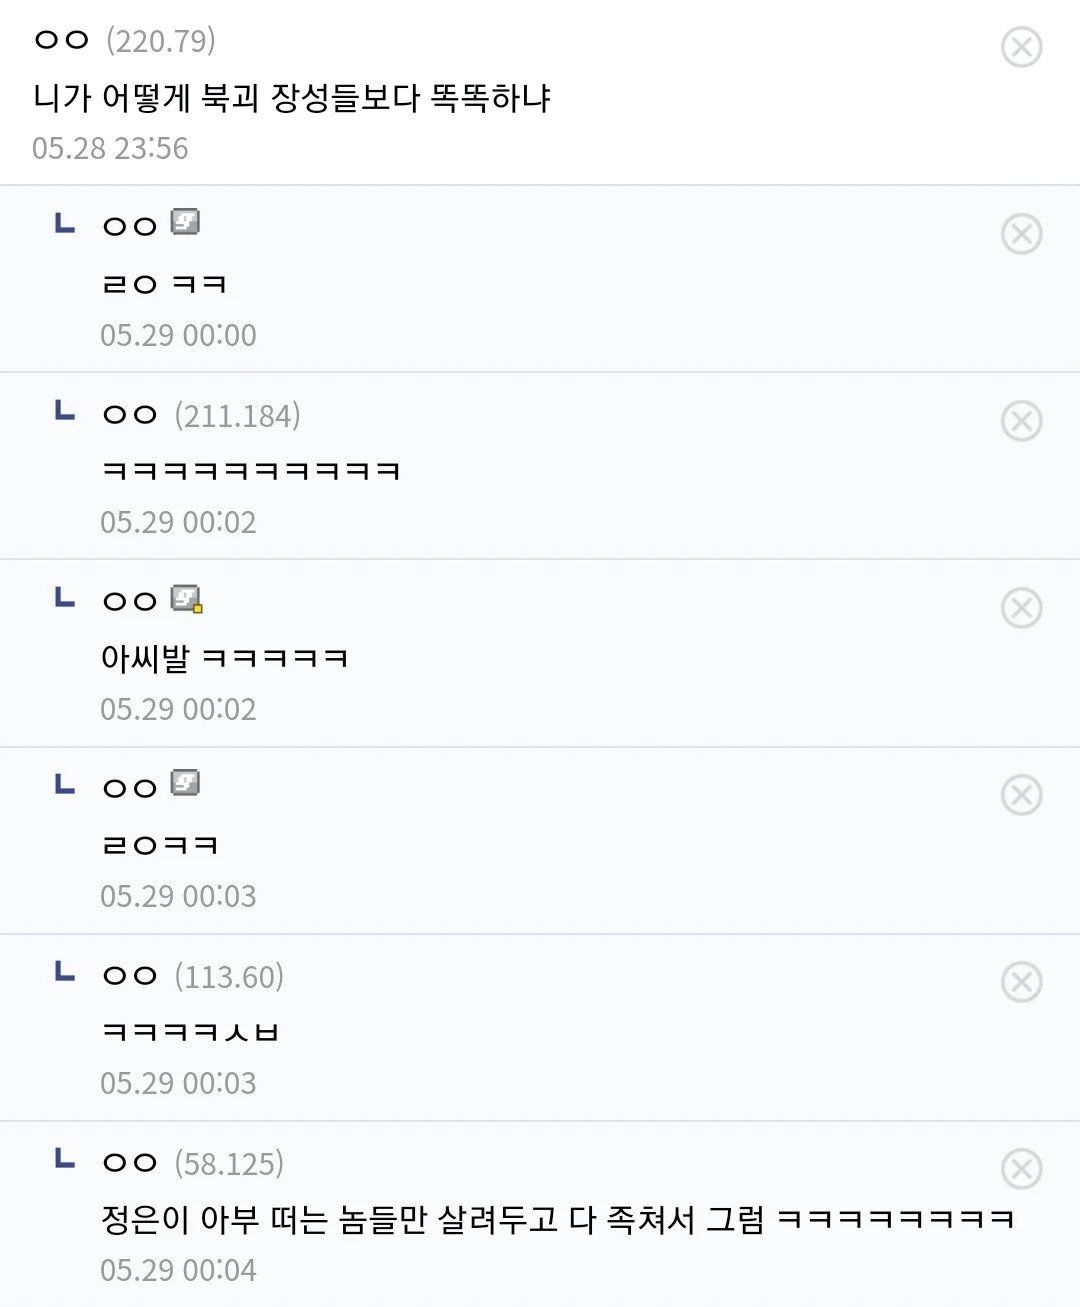Open gallog icon on 00:03 'ㄹㅇㅋㅋ' reply
The width and height of the screenshot is (1080, 1307).
click(185, 783)
